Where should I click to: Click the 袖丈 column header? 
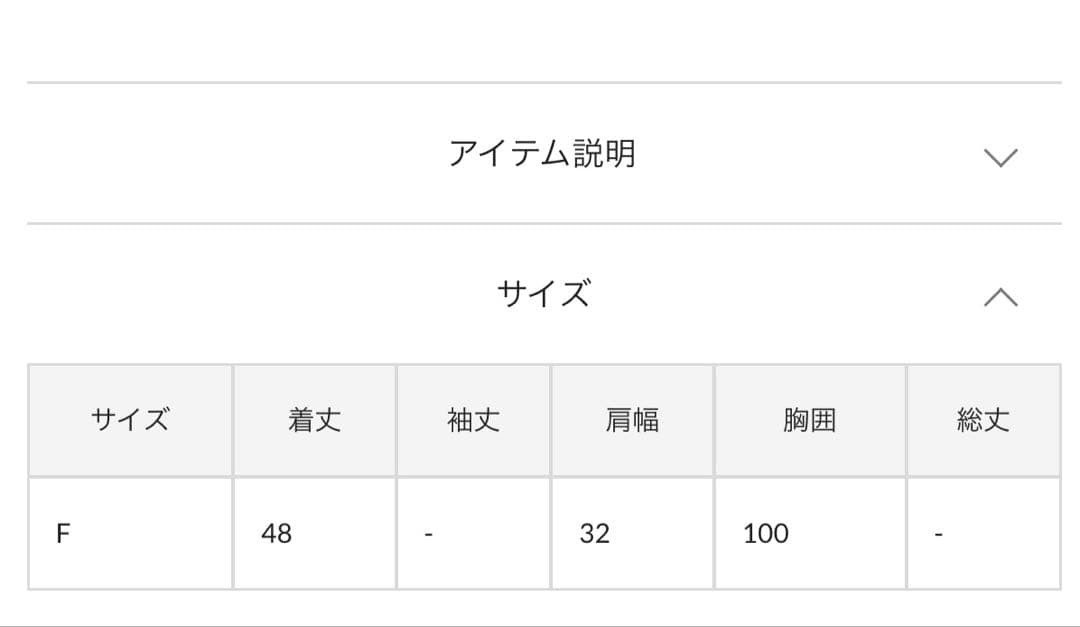point(472,420)
